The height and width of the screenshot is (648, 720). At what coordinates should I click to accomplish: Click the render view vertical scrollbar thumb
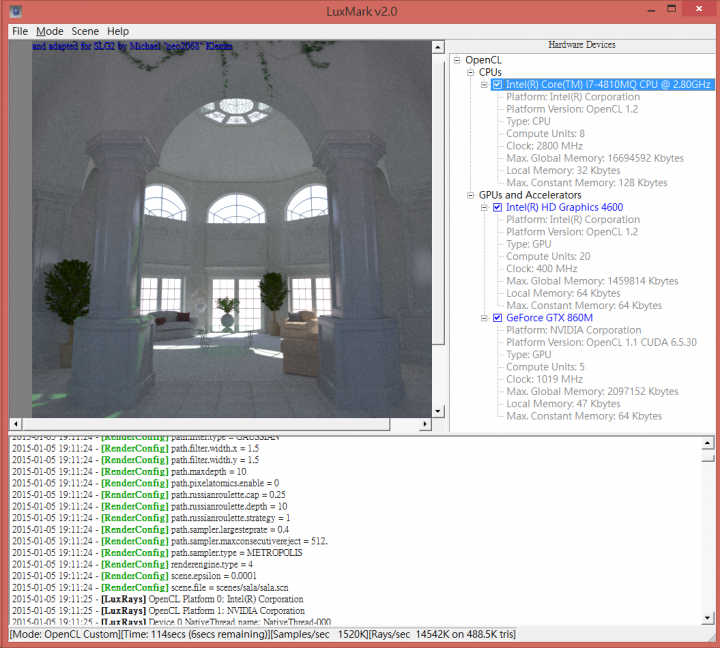[438, 203]
